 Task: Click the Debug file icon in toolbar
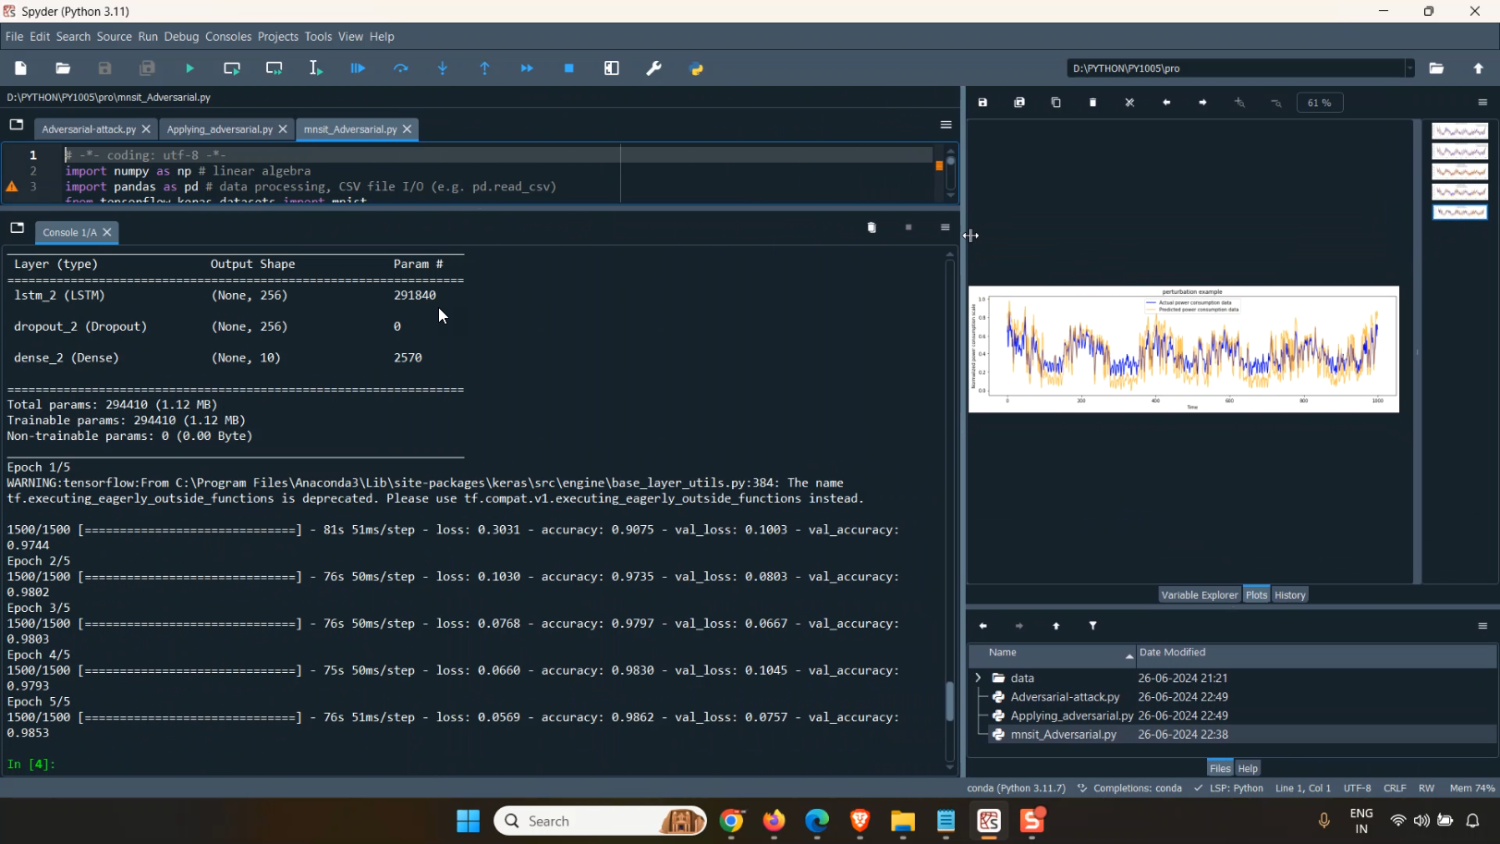[x=358, y=68]
